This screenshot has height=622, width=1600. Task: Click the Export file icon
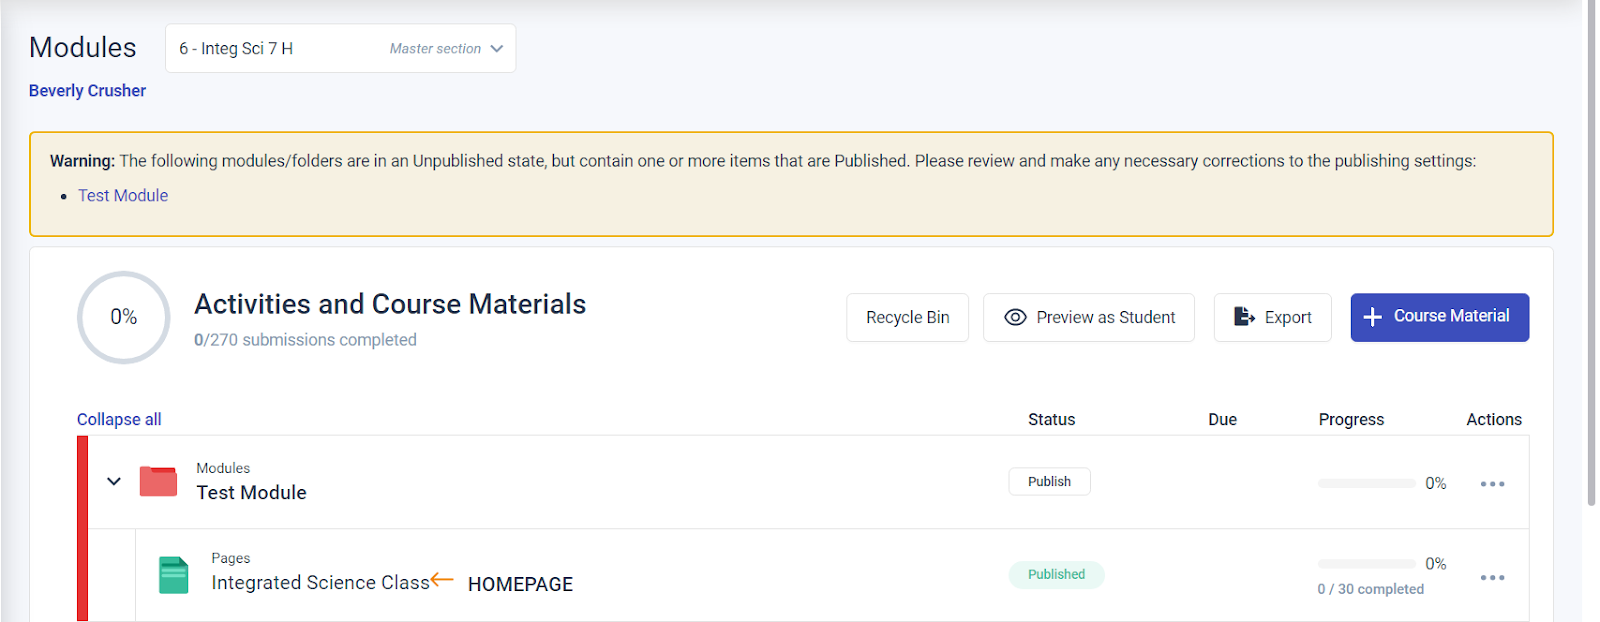point(1243,317)
